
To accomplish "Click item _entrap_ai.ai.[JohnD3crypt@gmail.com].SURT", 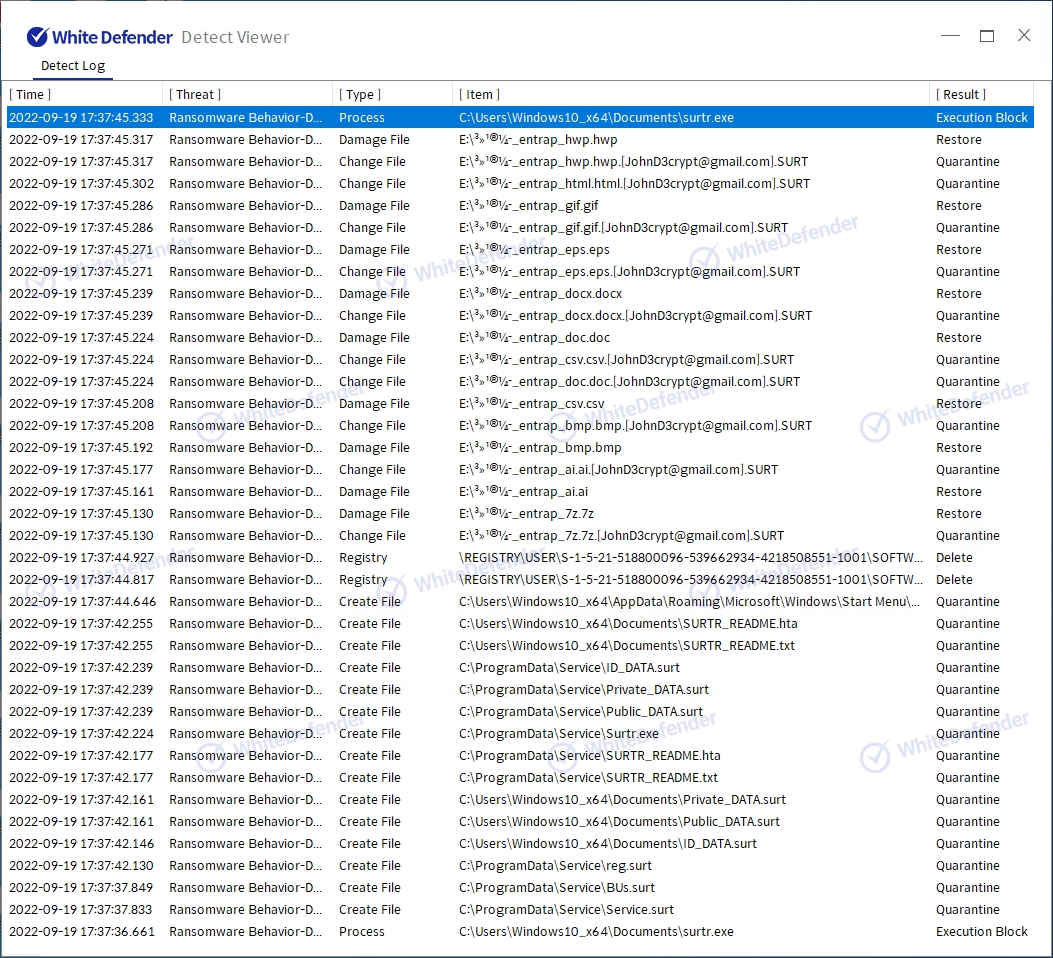I will [619, 470].
